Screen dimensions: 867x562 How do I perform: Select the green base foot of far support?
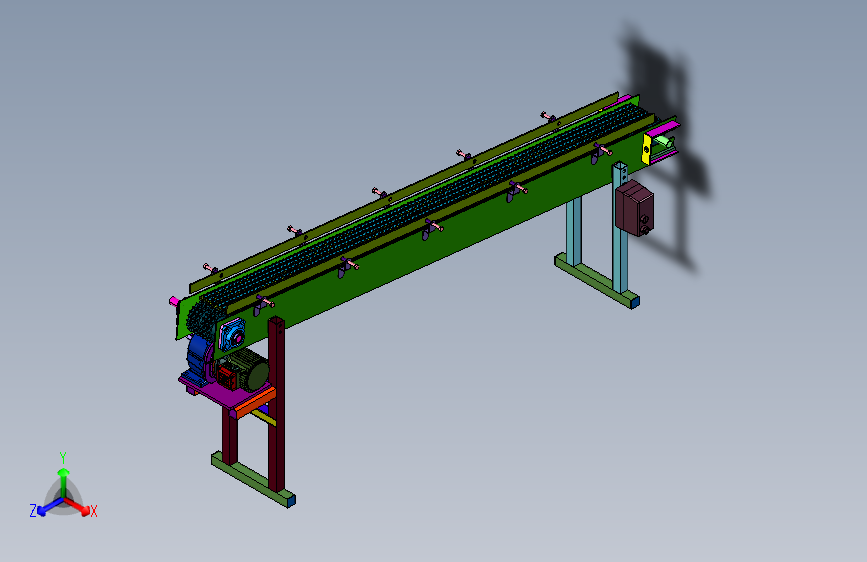[597, 280]
